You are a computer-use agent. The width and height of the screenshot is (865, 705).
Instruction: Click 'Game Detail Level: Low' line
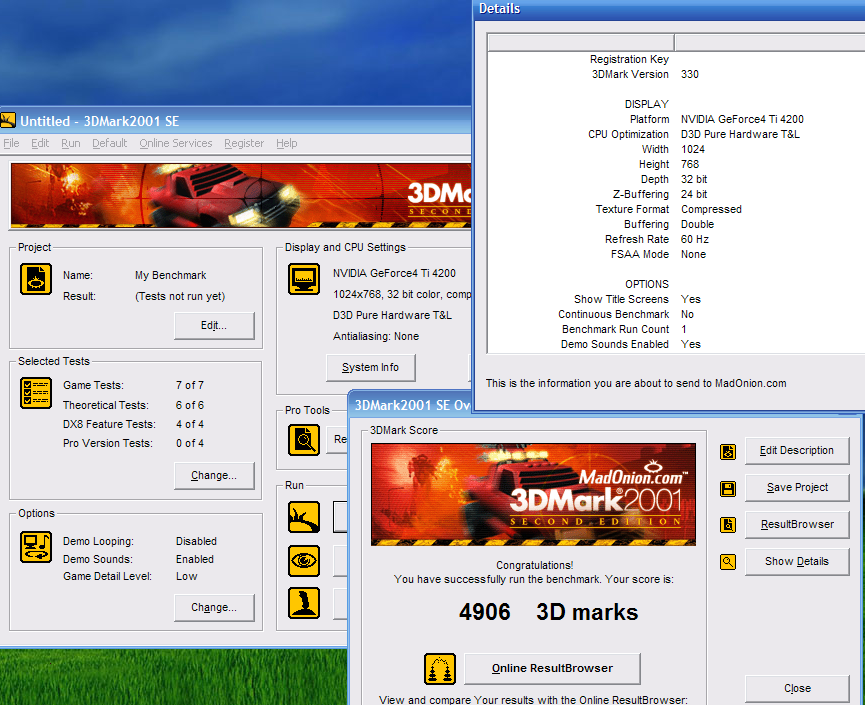[x=130, y=576]
